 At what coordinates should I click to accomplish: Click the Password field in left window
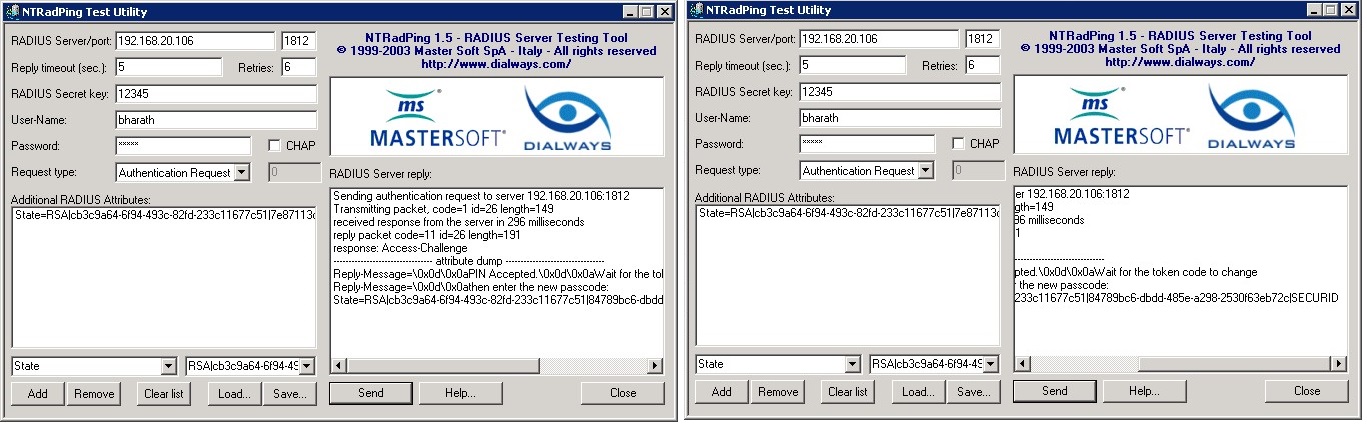point(182,146)
